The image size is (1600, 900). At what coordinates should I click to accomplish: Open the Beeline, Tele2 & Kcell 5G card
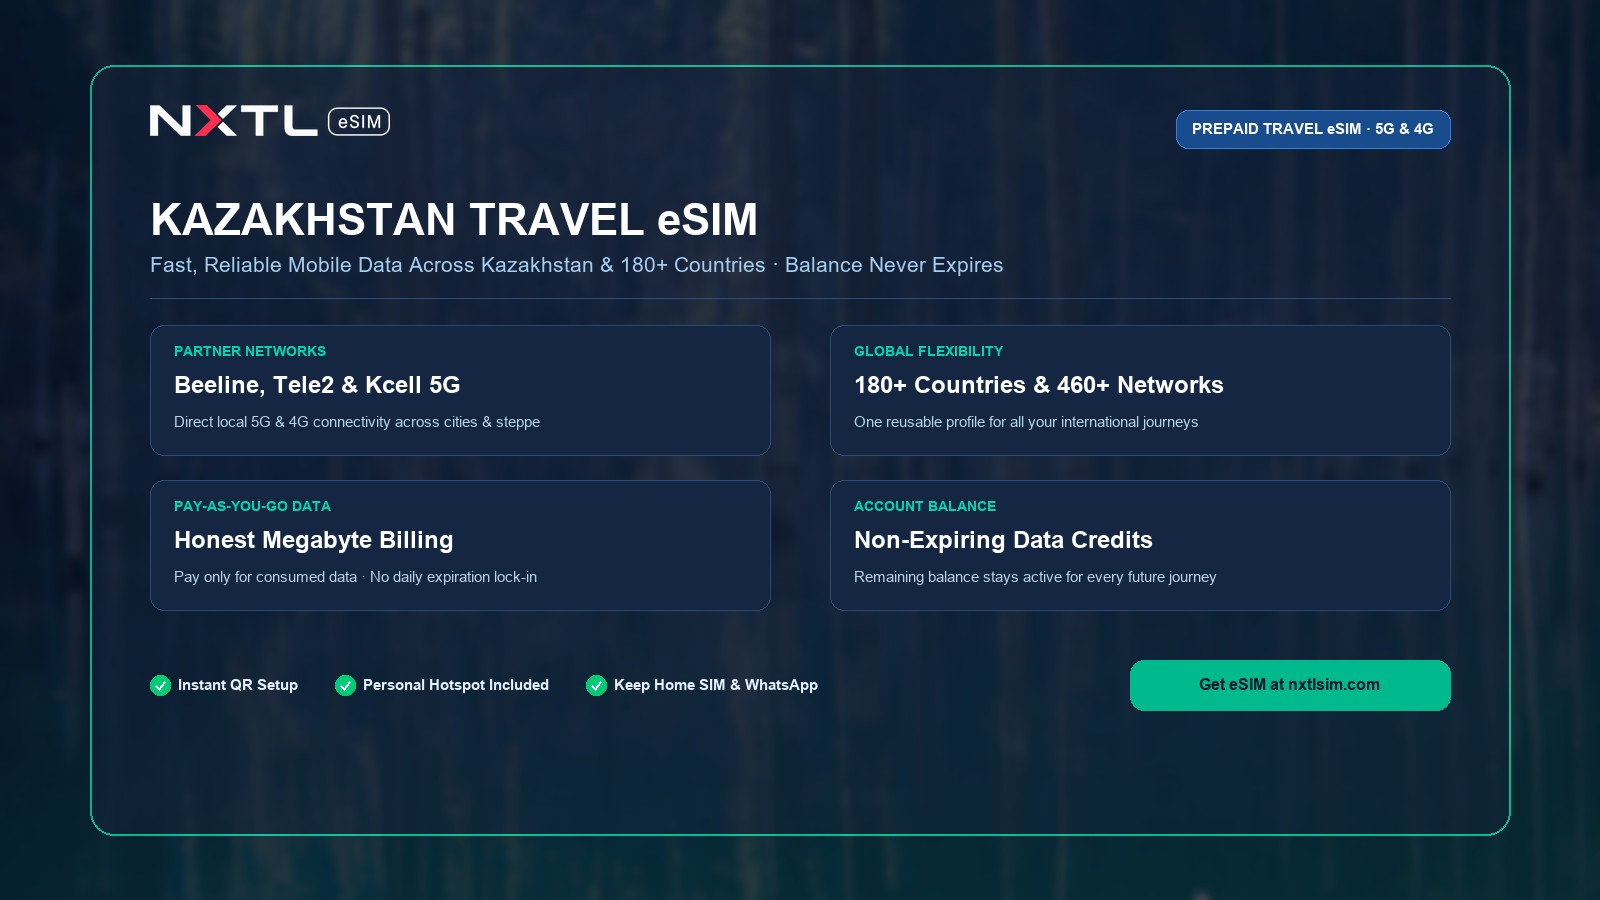click(x=460, y=390)
